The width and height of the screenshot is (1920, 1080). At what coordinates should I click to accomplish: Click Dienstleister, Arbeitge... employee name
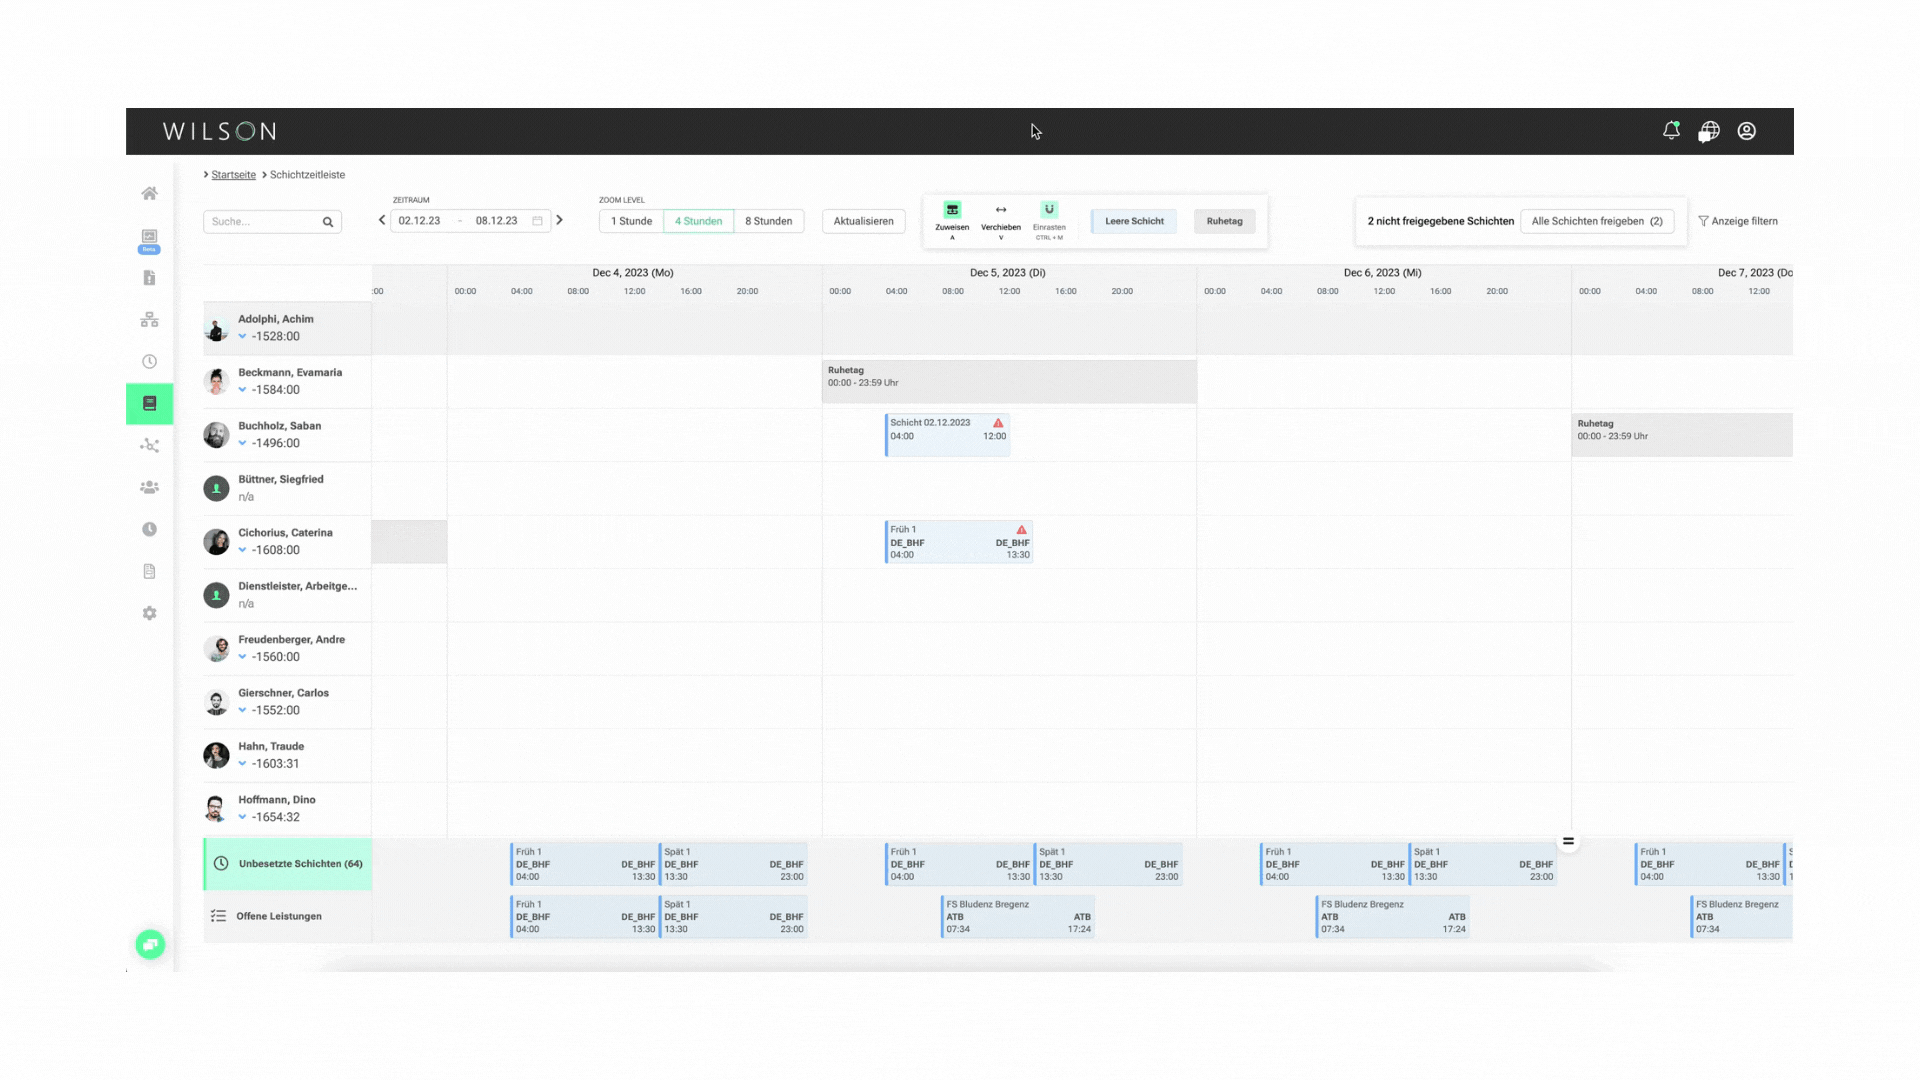click(297, 586)
